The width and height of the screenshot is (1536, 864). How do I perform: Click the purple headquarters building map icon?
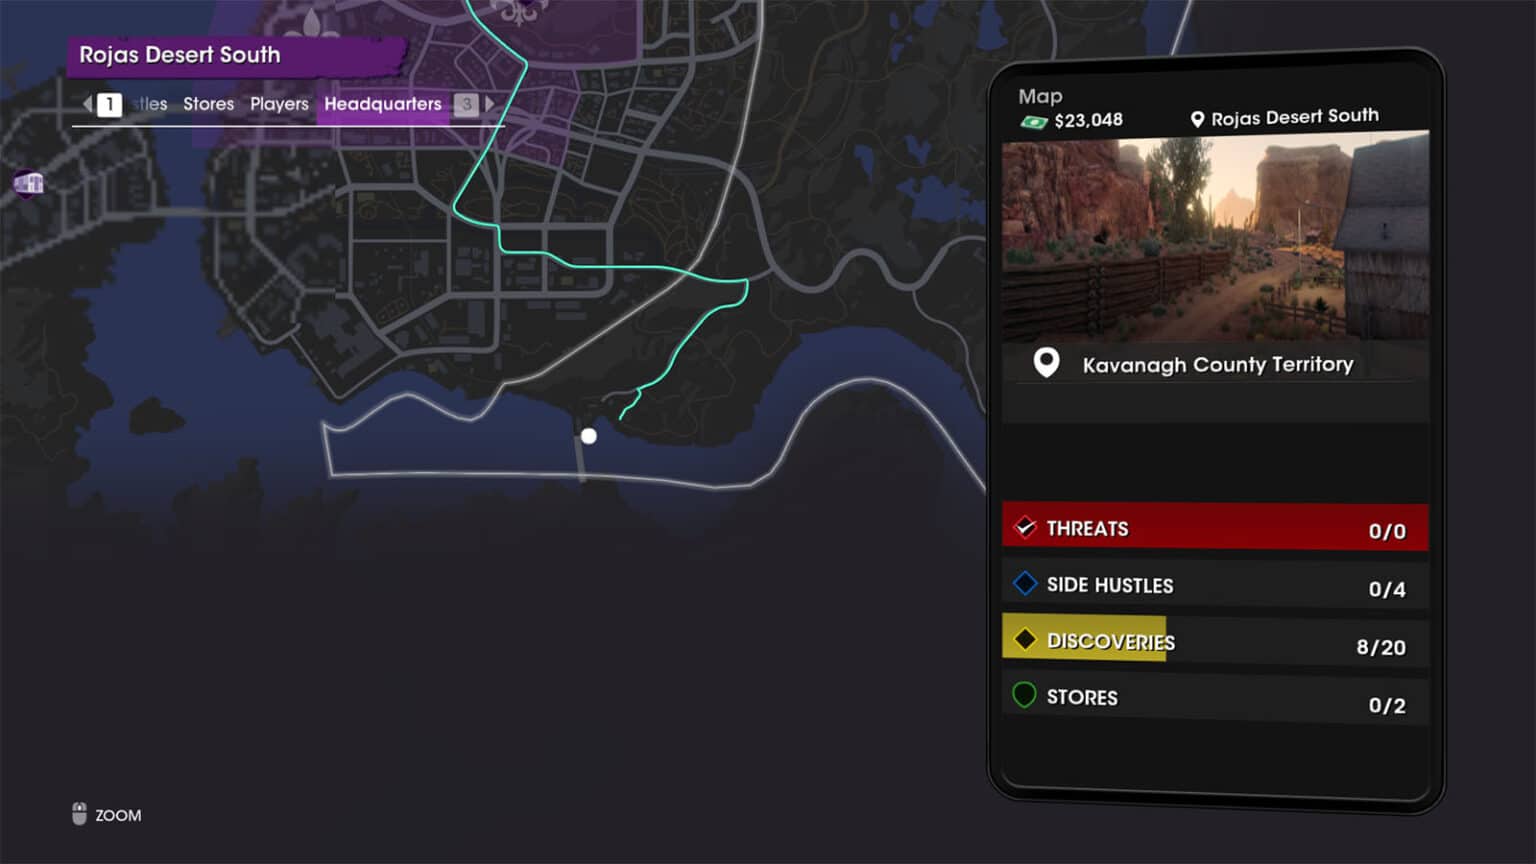(28, 183)
